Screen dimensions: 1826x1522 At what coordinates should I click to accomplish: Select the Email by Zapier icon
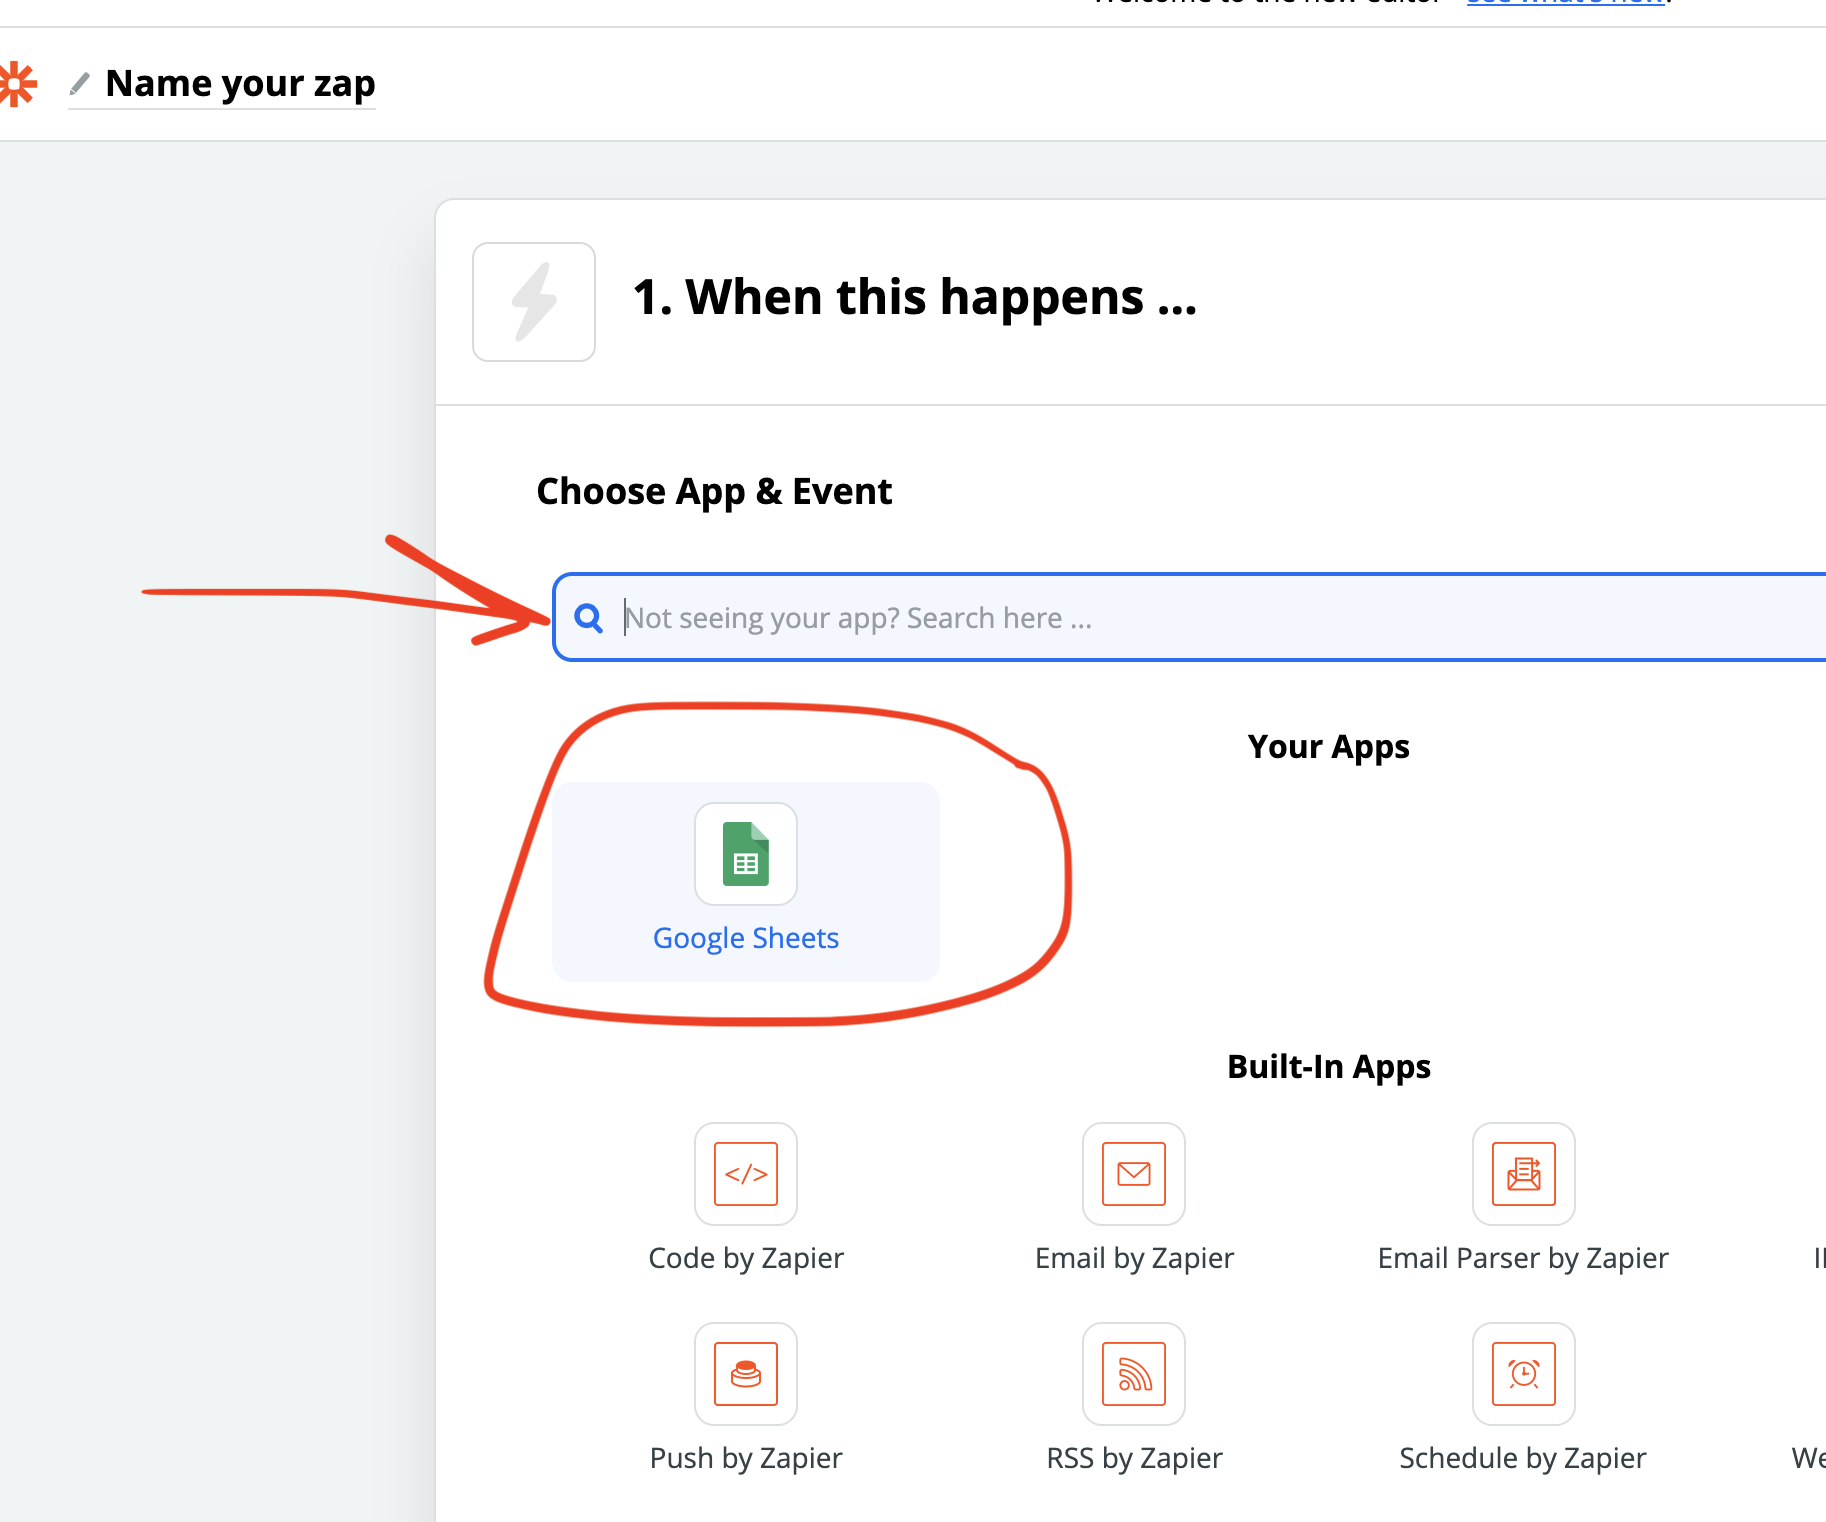tap(1134, 1174)
